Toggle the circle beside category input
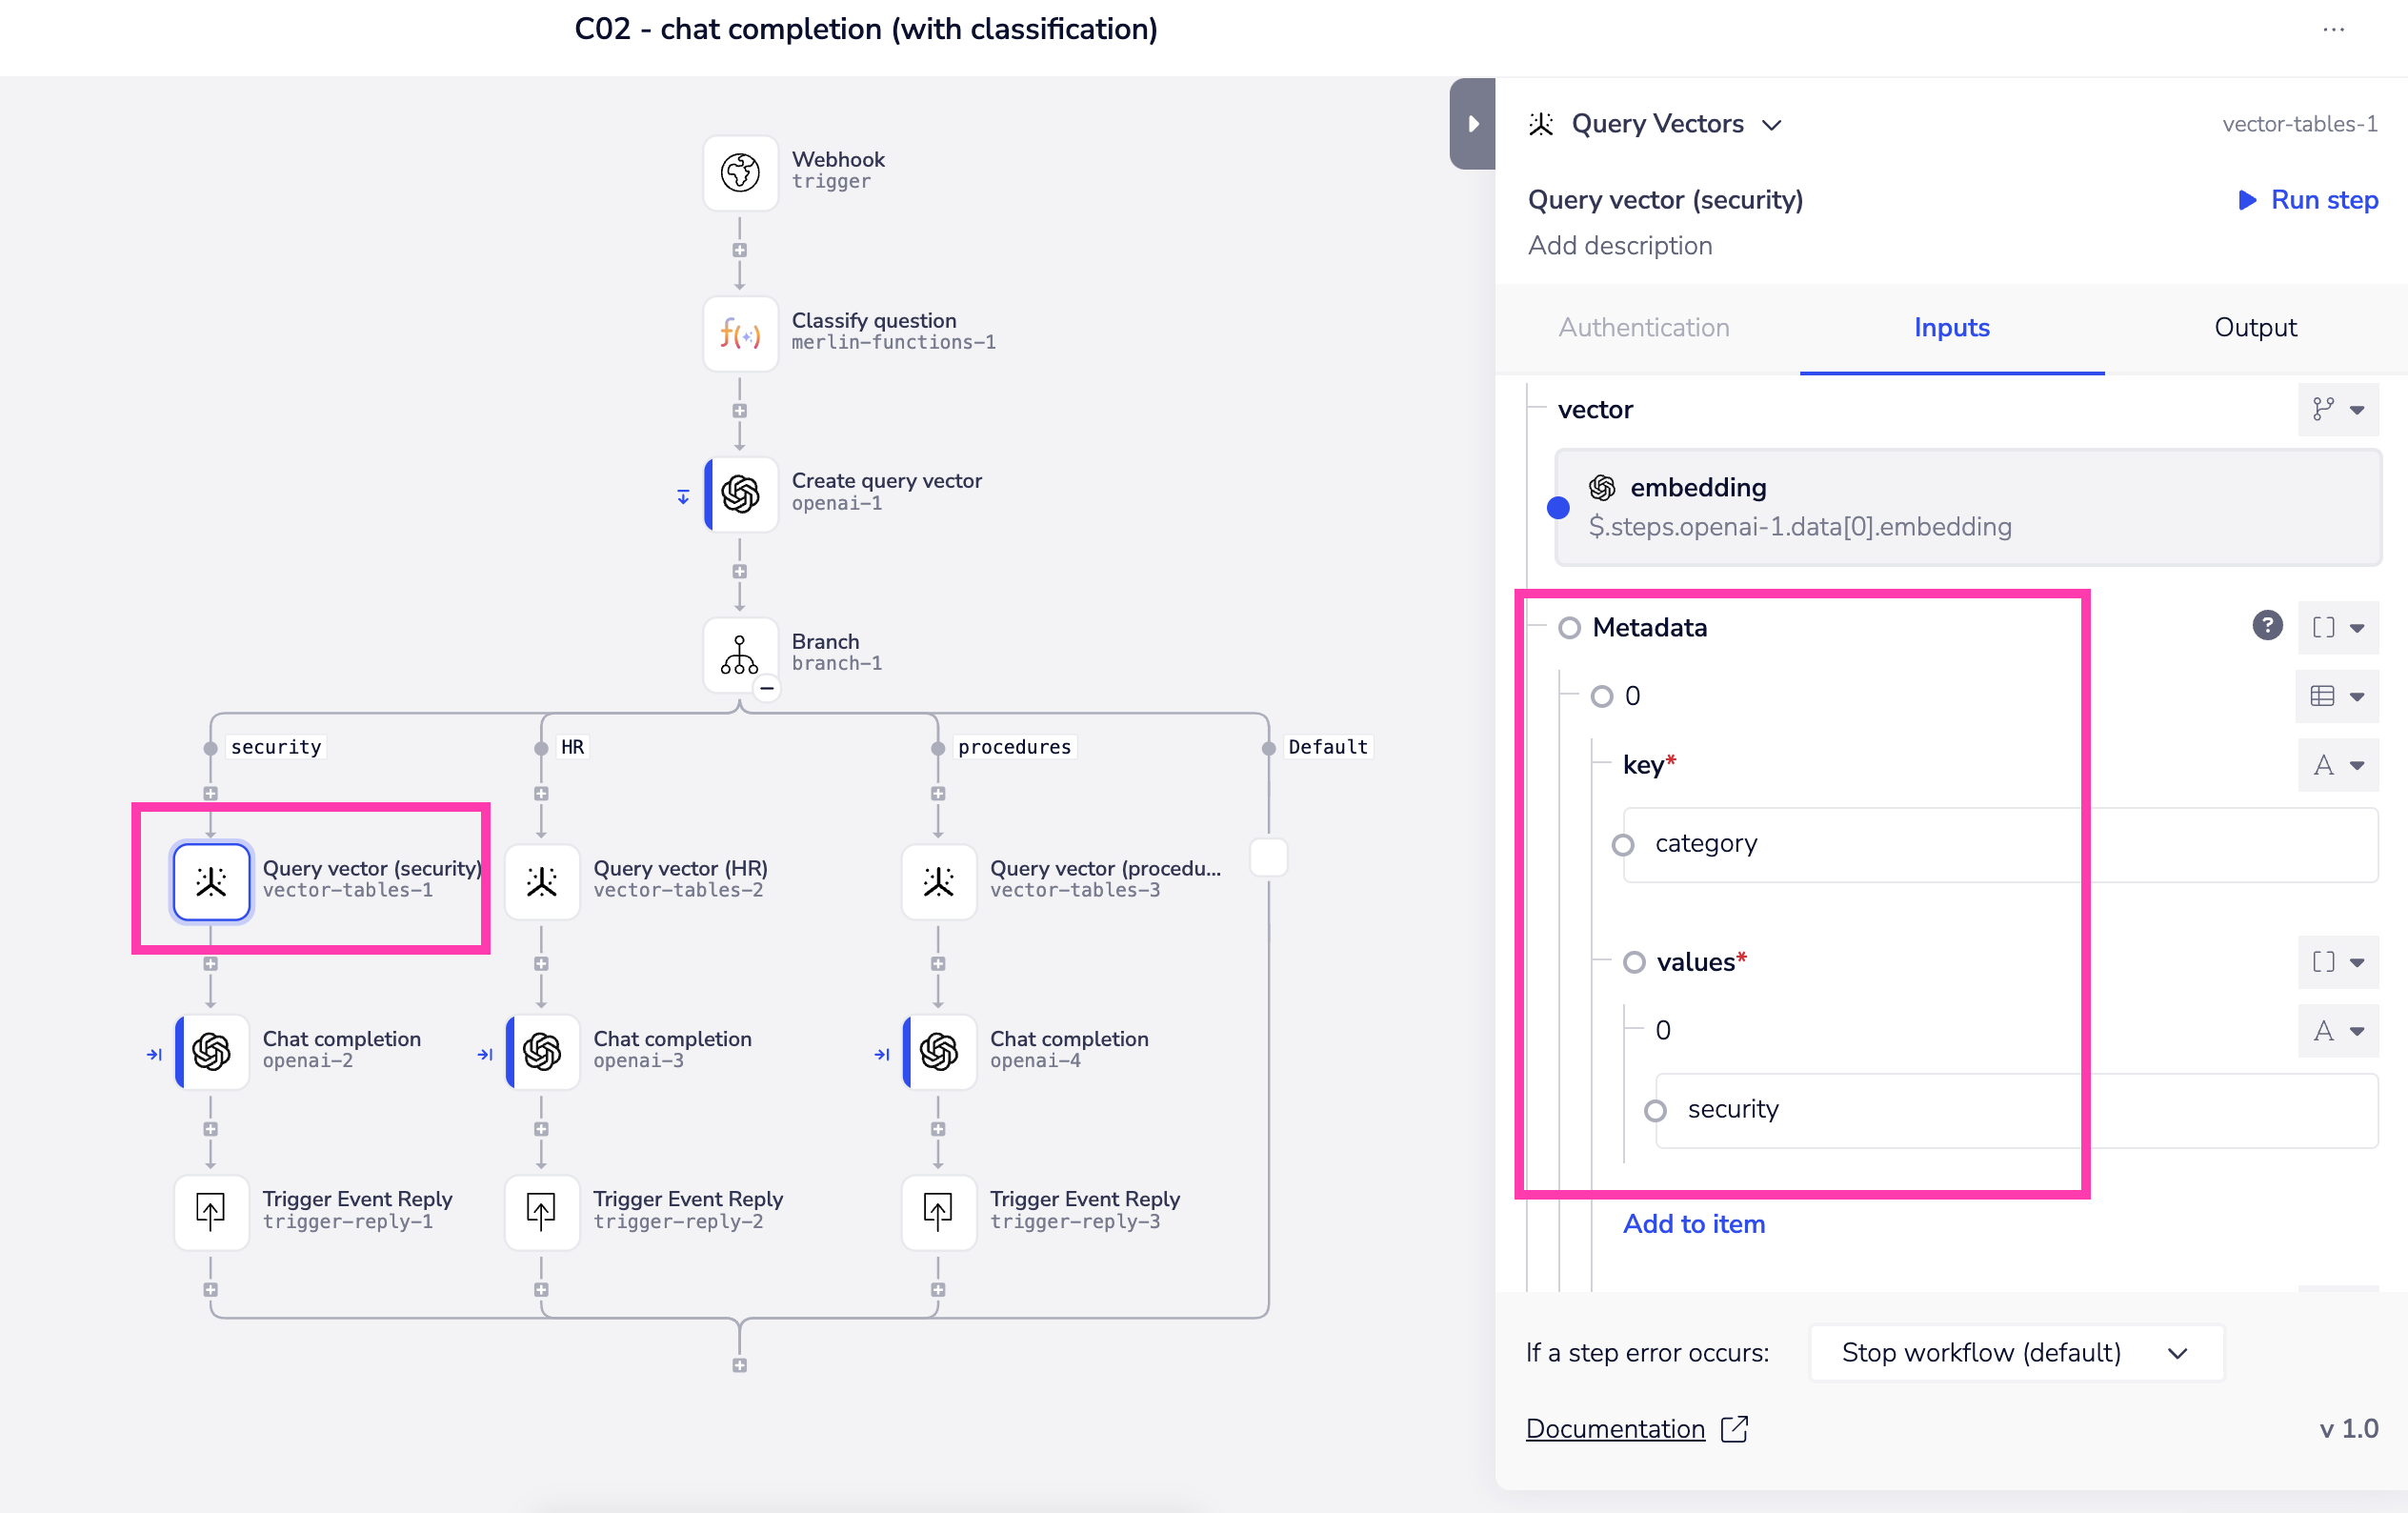This screenshot has width=2408, height=1513. [1622, 845]
